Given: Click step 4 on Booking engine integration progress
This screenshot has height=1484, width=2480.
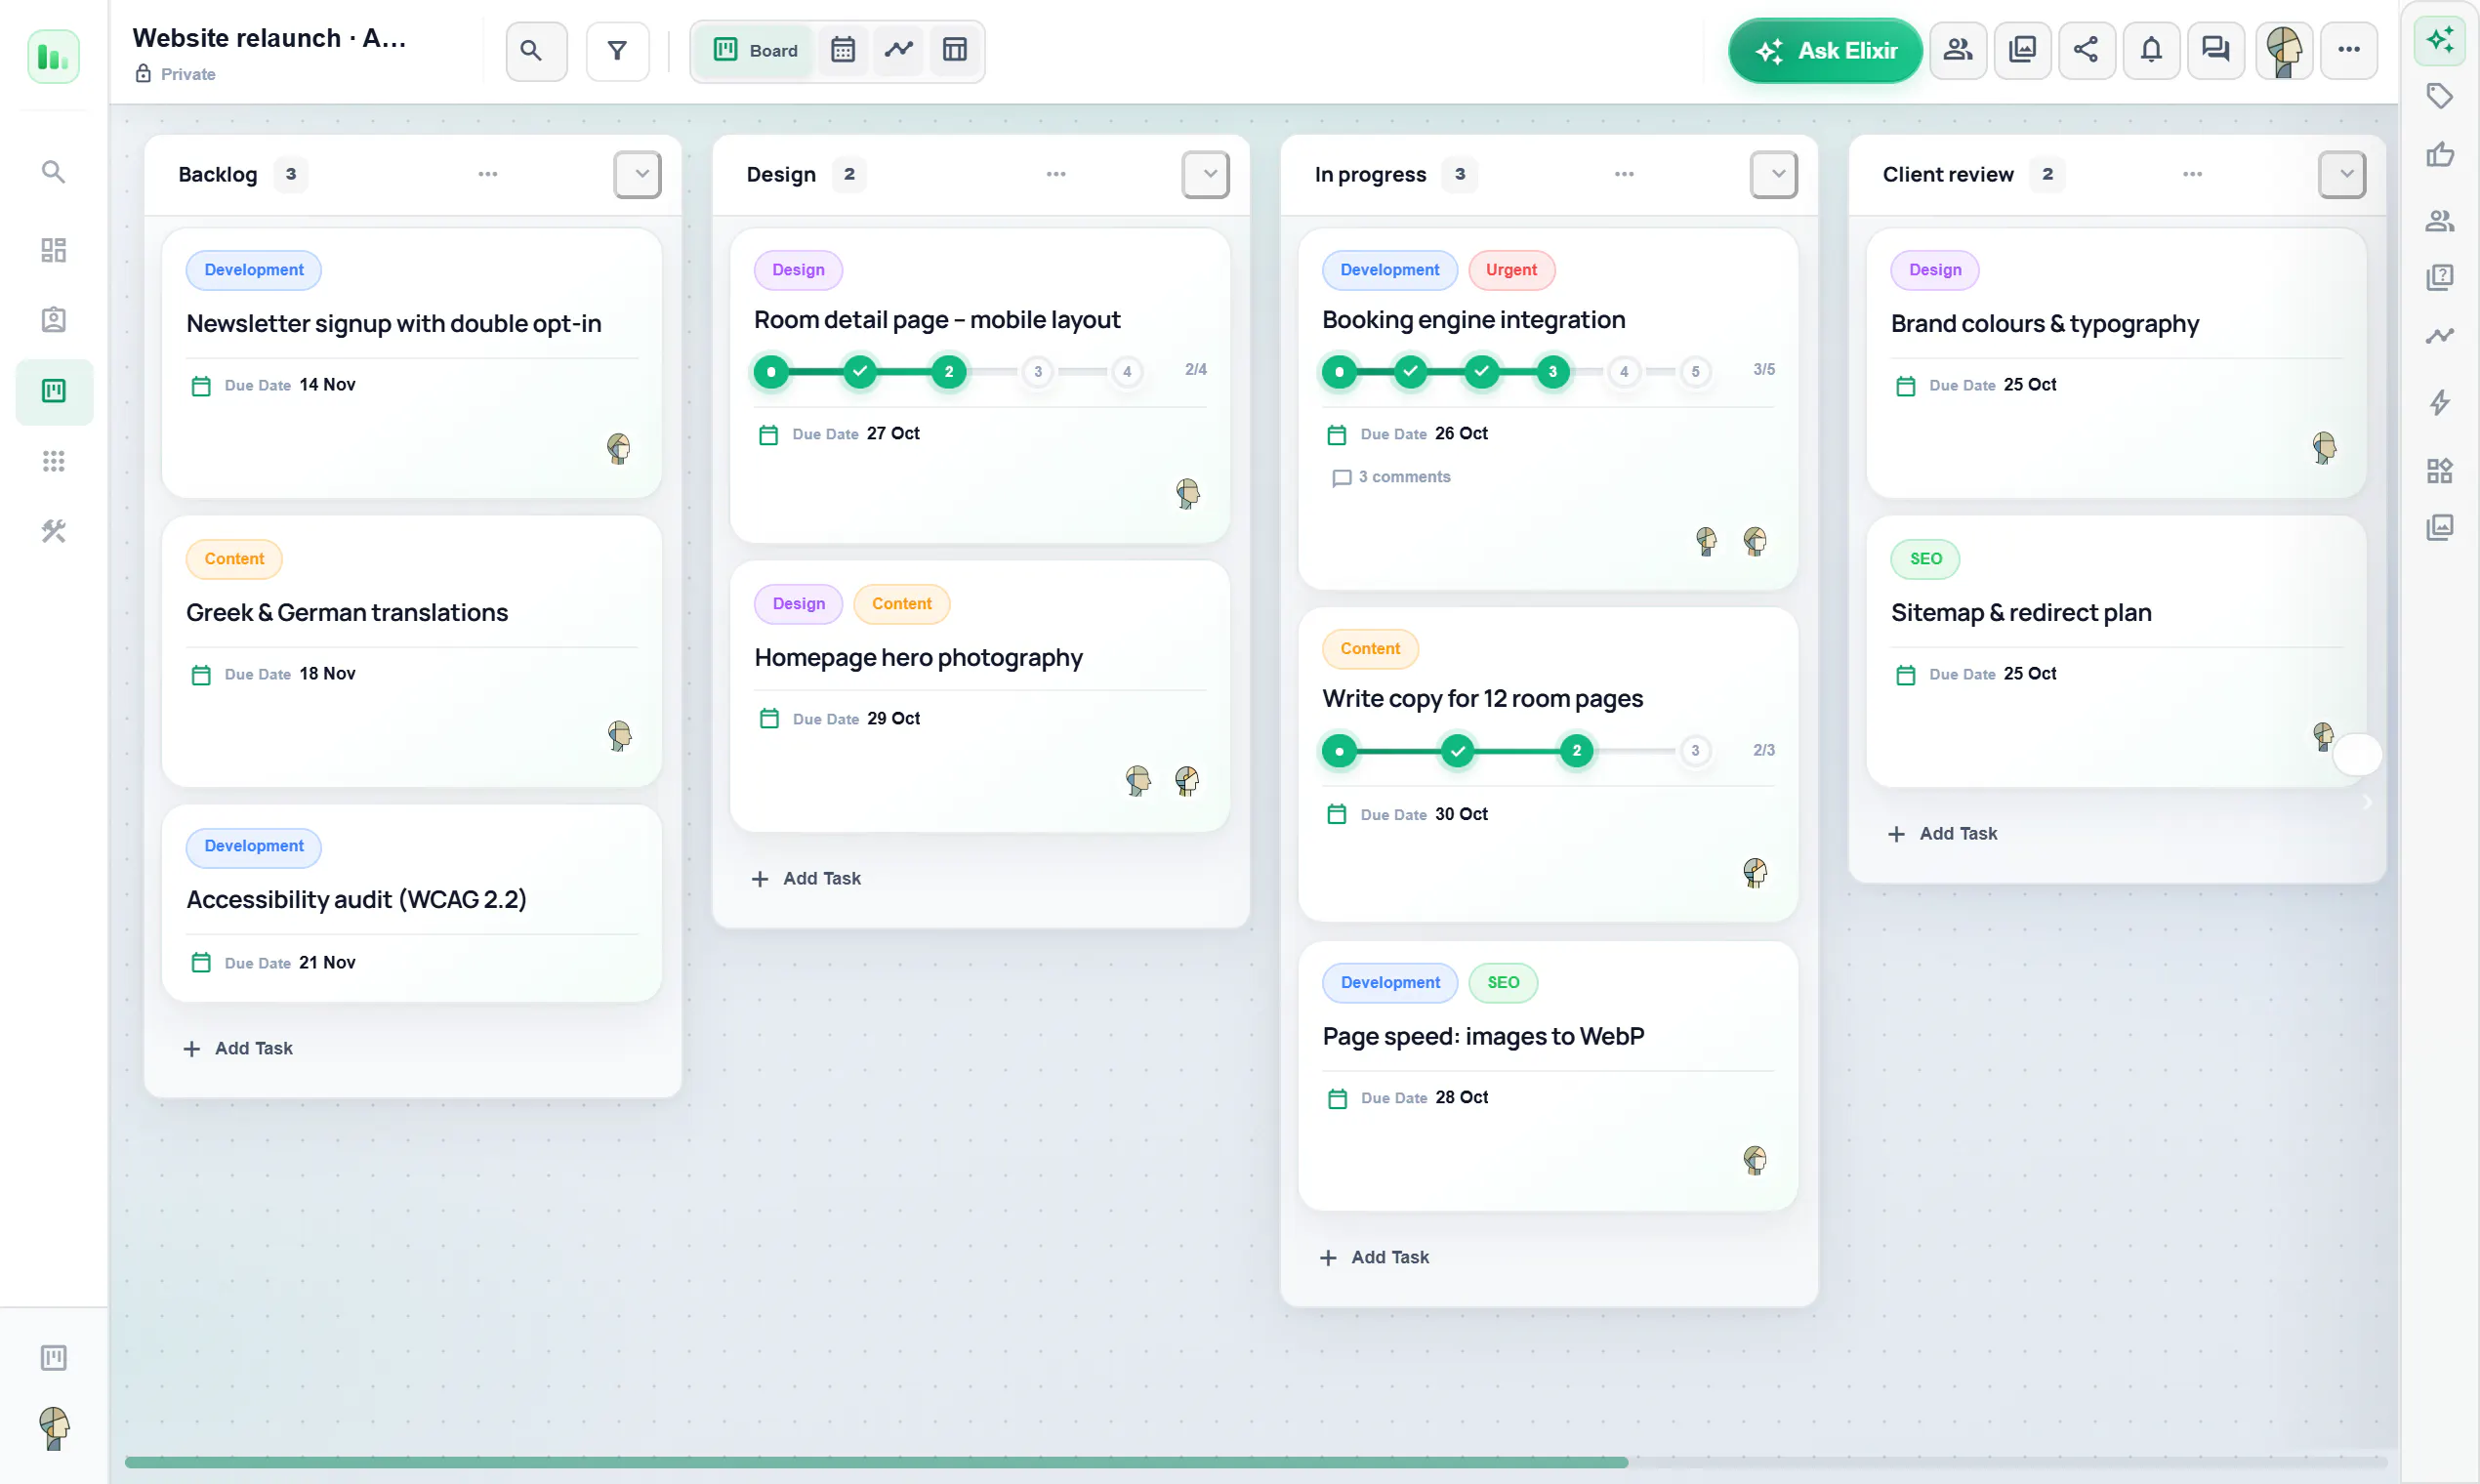Looking at the screenshot, I should click(1624, 372).
